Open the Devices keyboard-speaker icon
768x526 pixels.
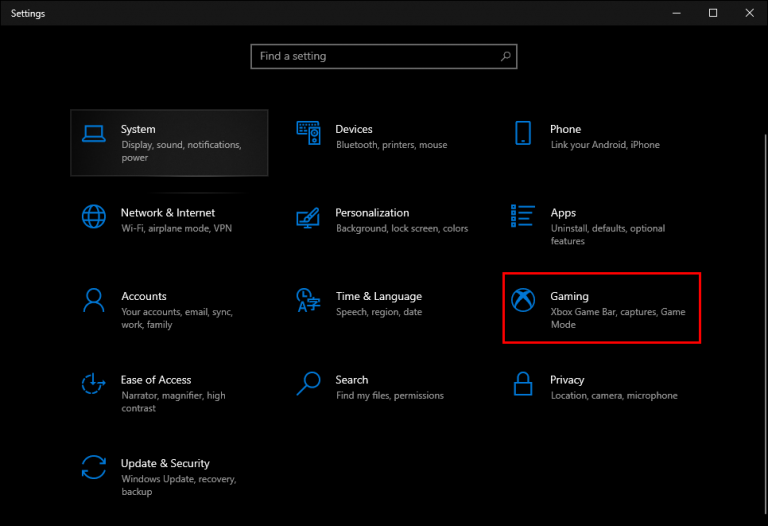[x=308, y=133]
